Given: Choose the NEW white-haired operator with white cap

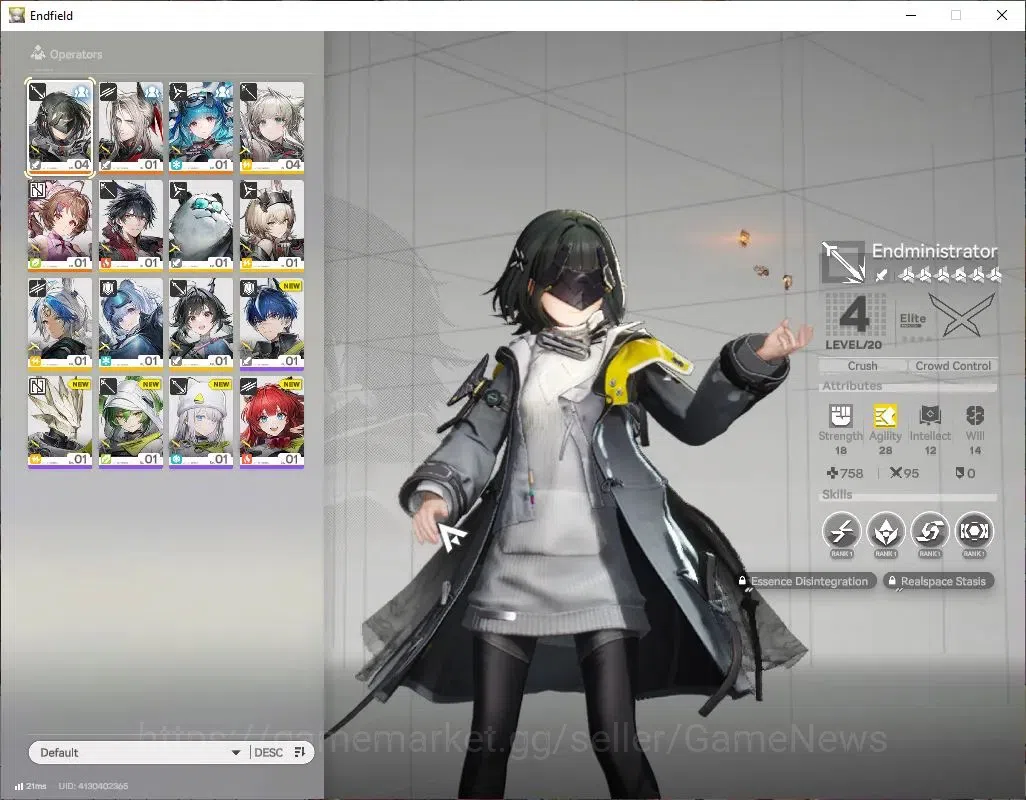Looking at the screenshot, I should pyautogui.click(x=201, y=422).
